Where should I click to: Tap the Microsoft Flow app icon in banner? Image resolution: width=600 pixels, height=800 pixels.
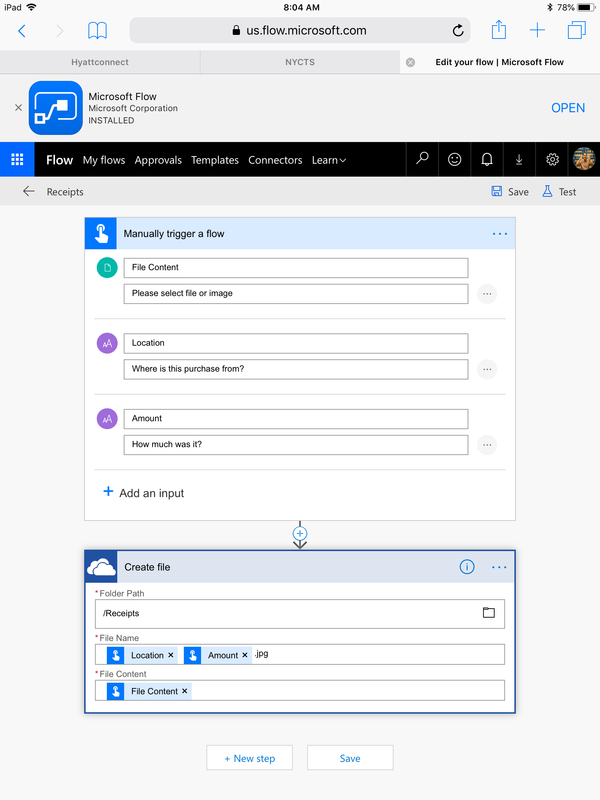(x=56, y=108)
